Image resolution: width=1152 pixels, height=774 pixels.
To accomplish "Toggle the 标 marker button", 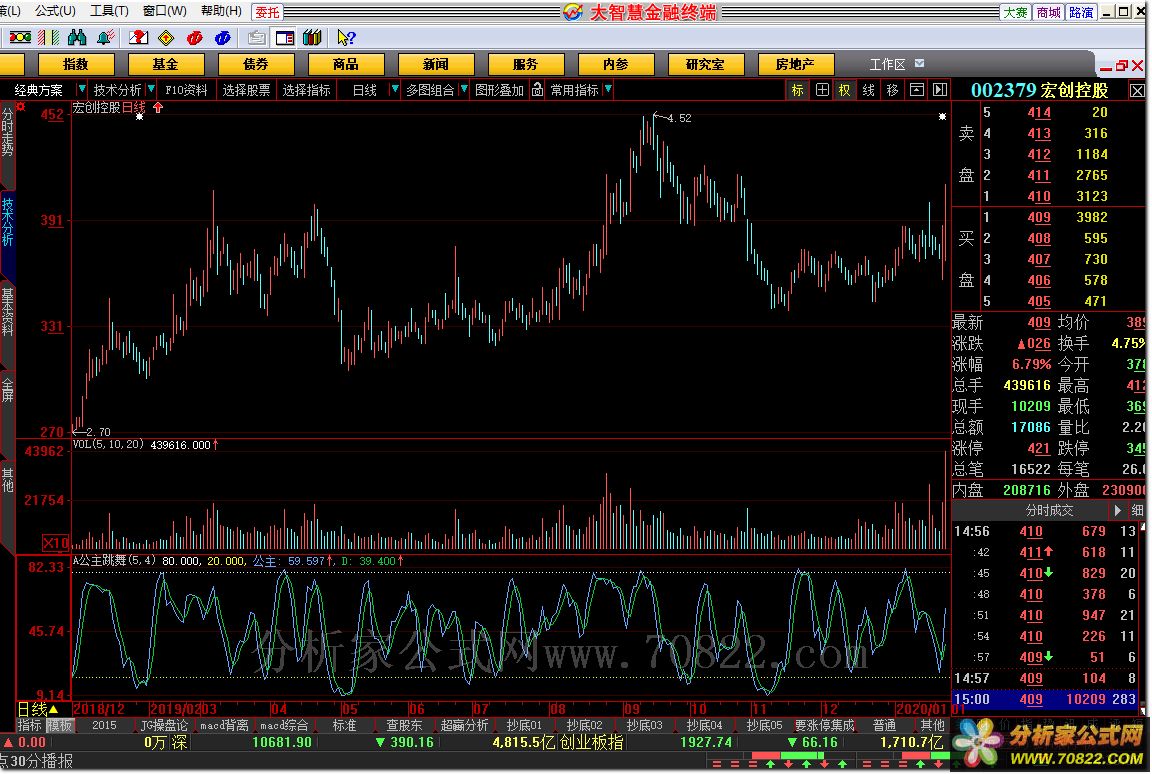I will click(797, 90).
